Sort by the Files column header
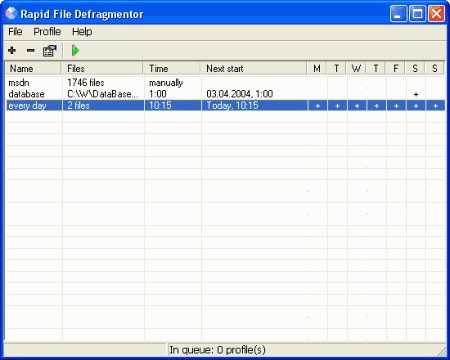This screenshot has height=360, width=450. click(x=102, y=68)
